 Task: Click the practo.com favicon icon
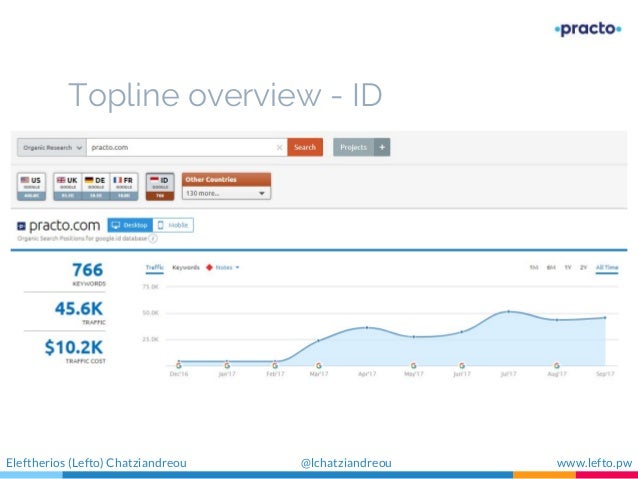(21, 226)
